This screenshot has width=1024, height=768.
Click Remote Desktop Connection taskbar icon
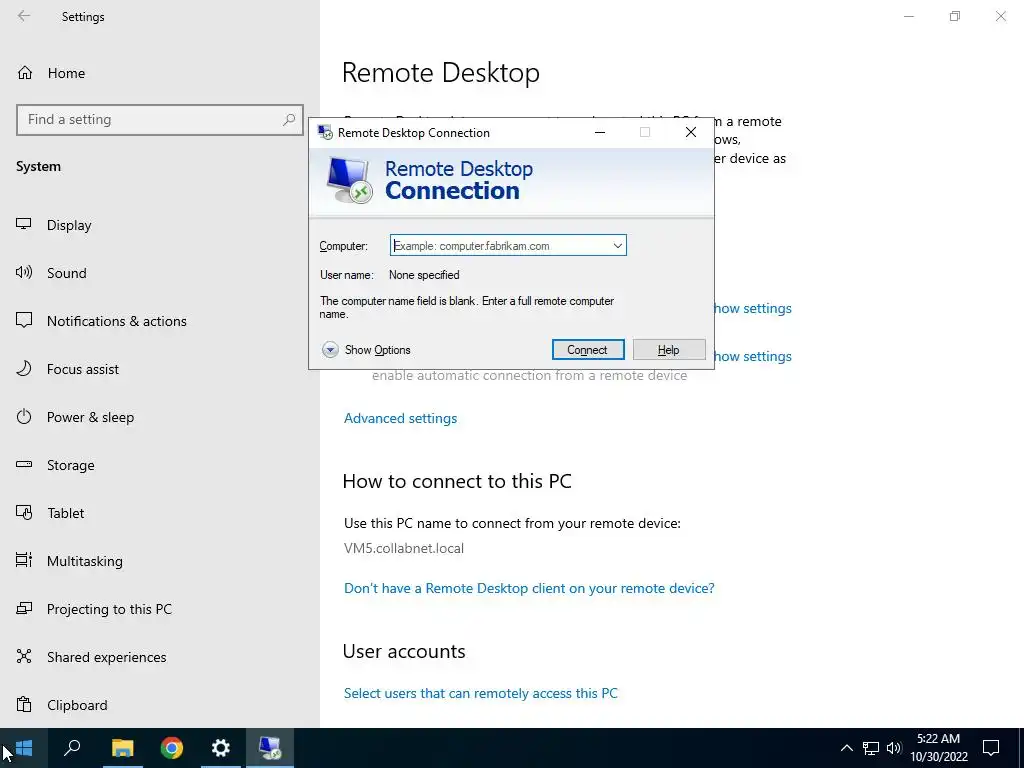click(x=270, y=748)
